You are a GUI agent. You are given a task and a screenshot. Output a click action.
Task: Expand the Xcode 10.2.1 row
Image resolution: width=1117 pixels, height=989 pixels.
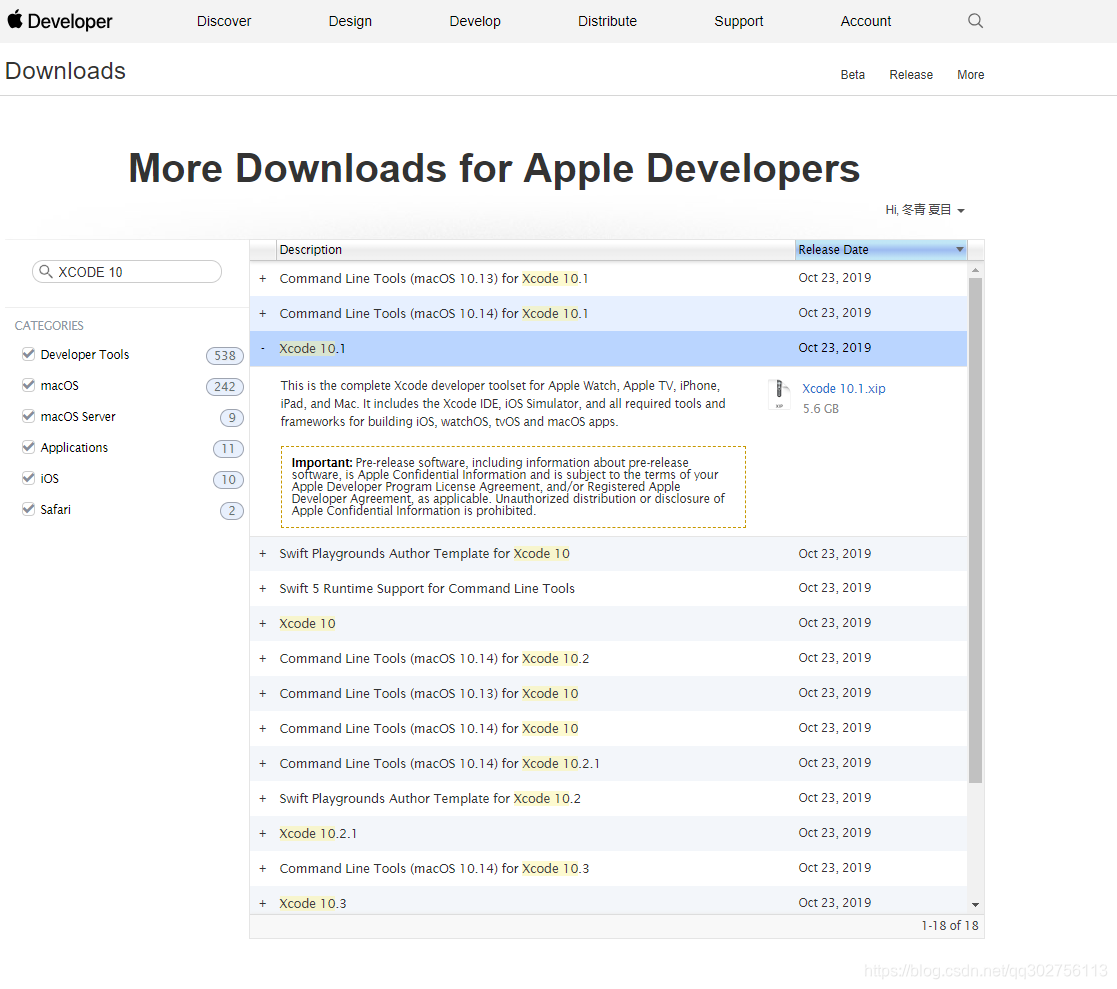point(263,834)
